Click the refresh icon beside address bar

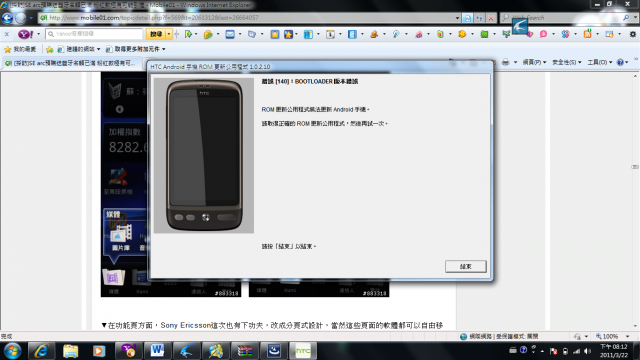tap(479, 18)
